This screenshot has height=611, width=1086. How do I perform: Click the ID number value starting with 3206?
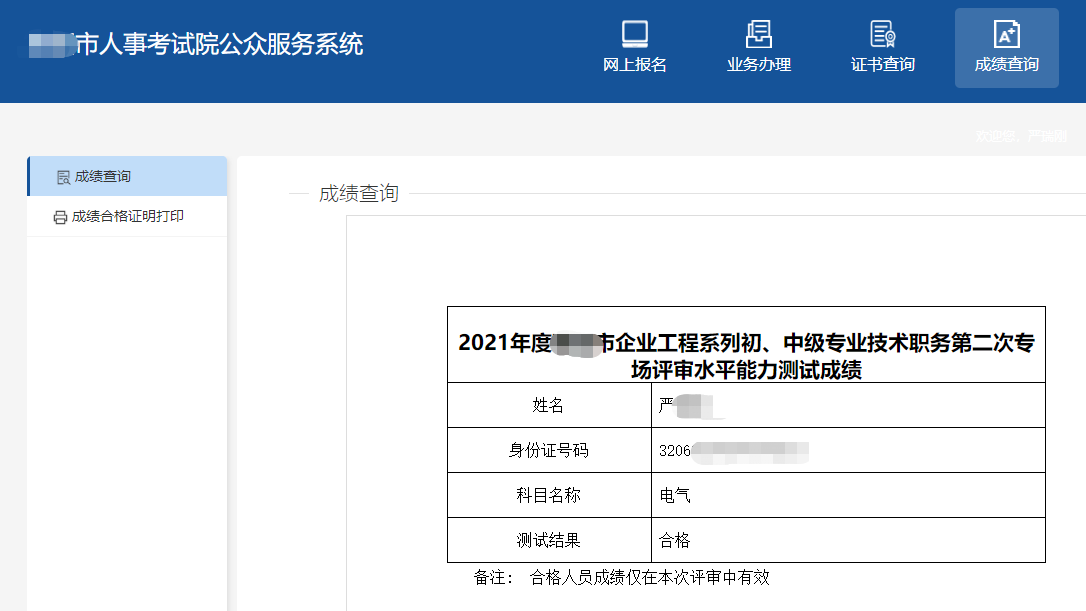[733, 451]
